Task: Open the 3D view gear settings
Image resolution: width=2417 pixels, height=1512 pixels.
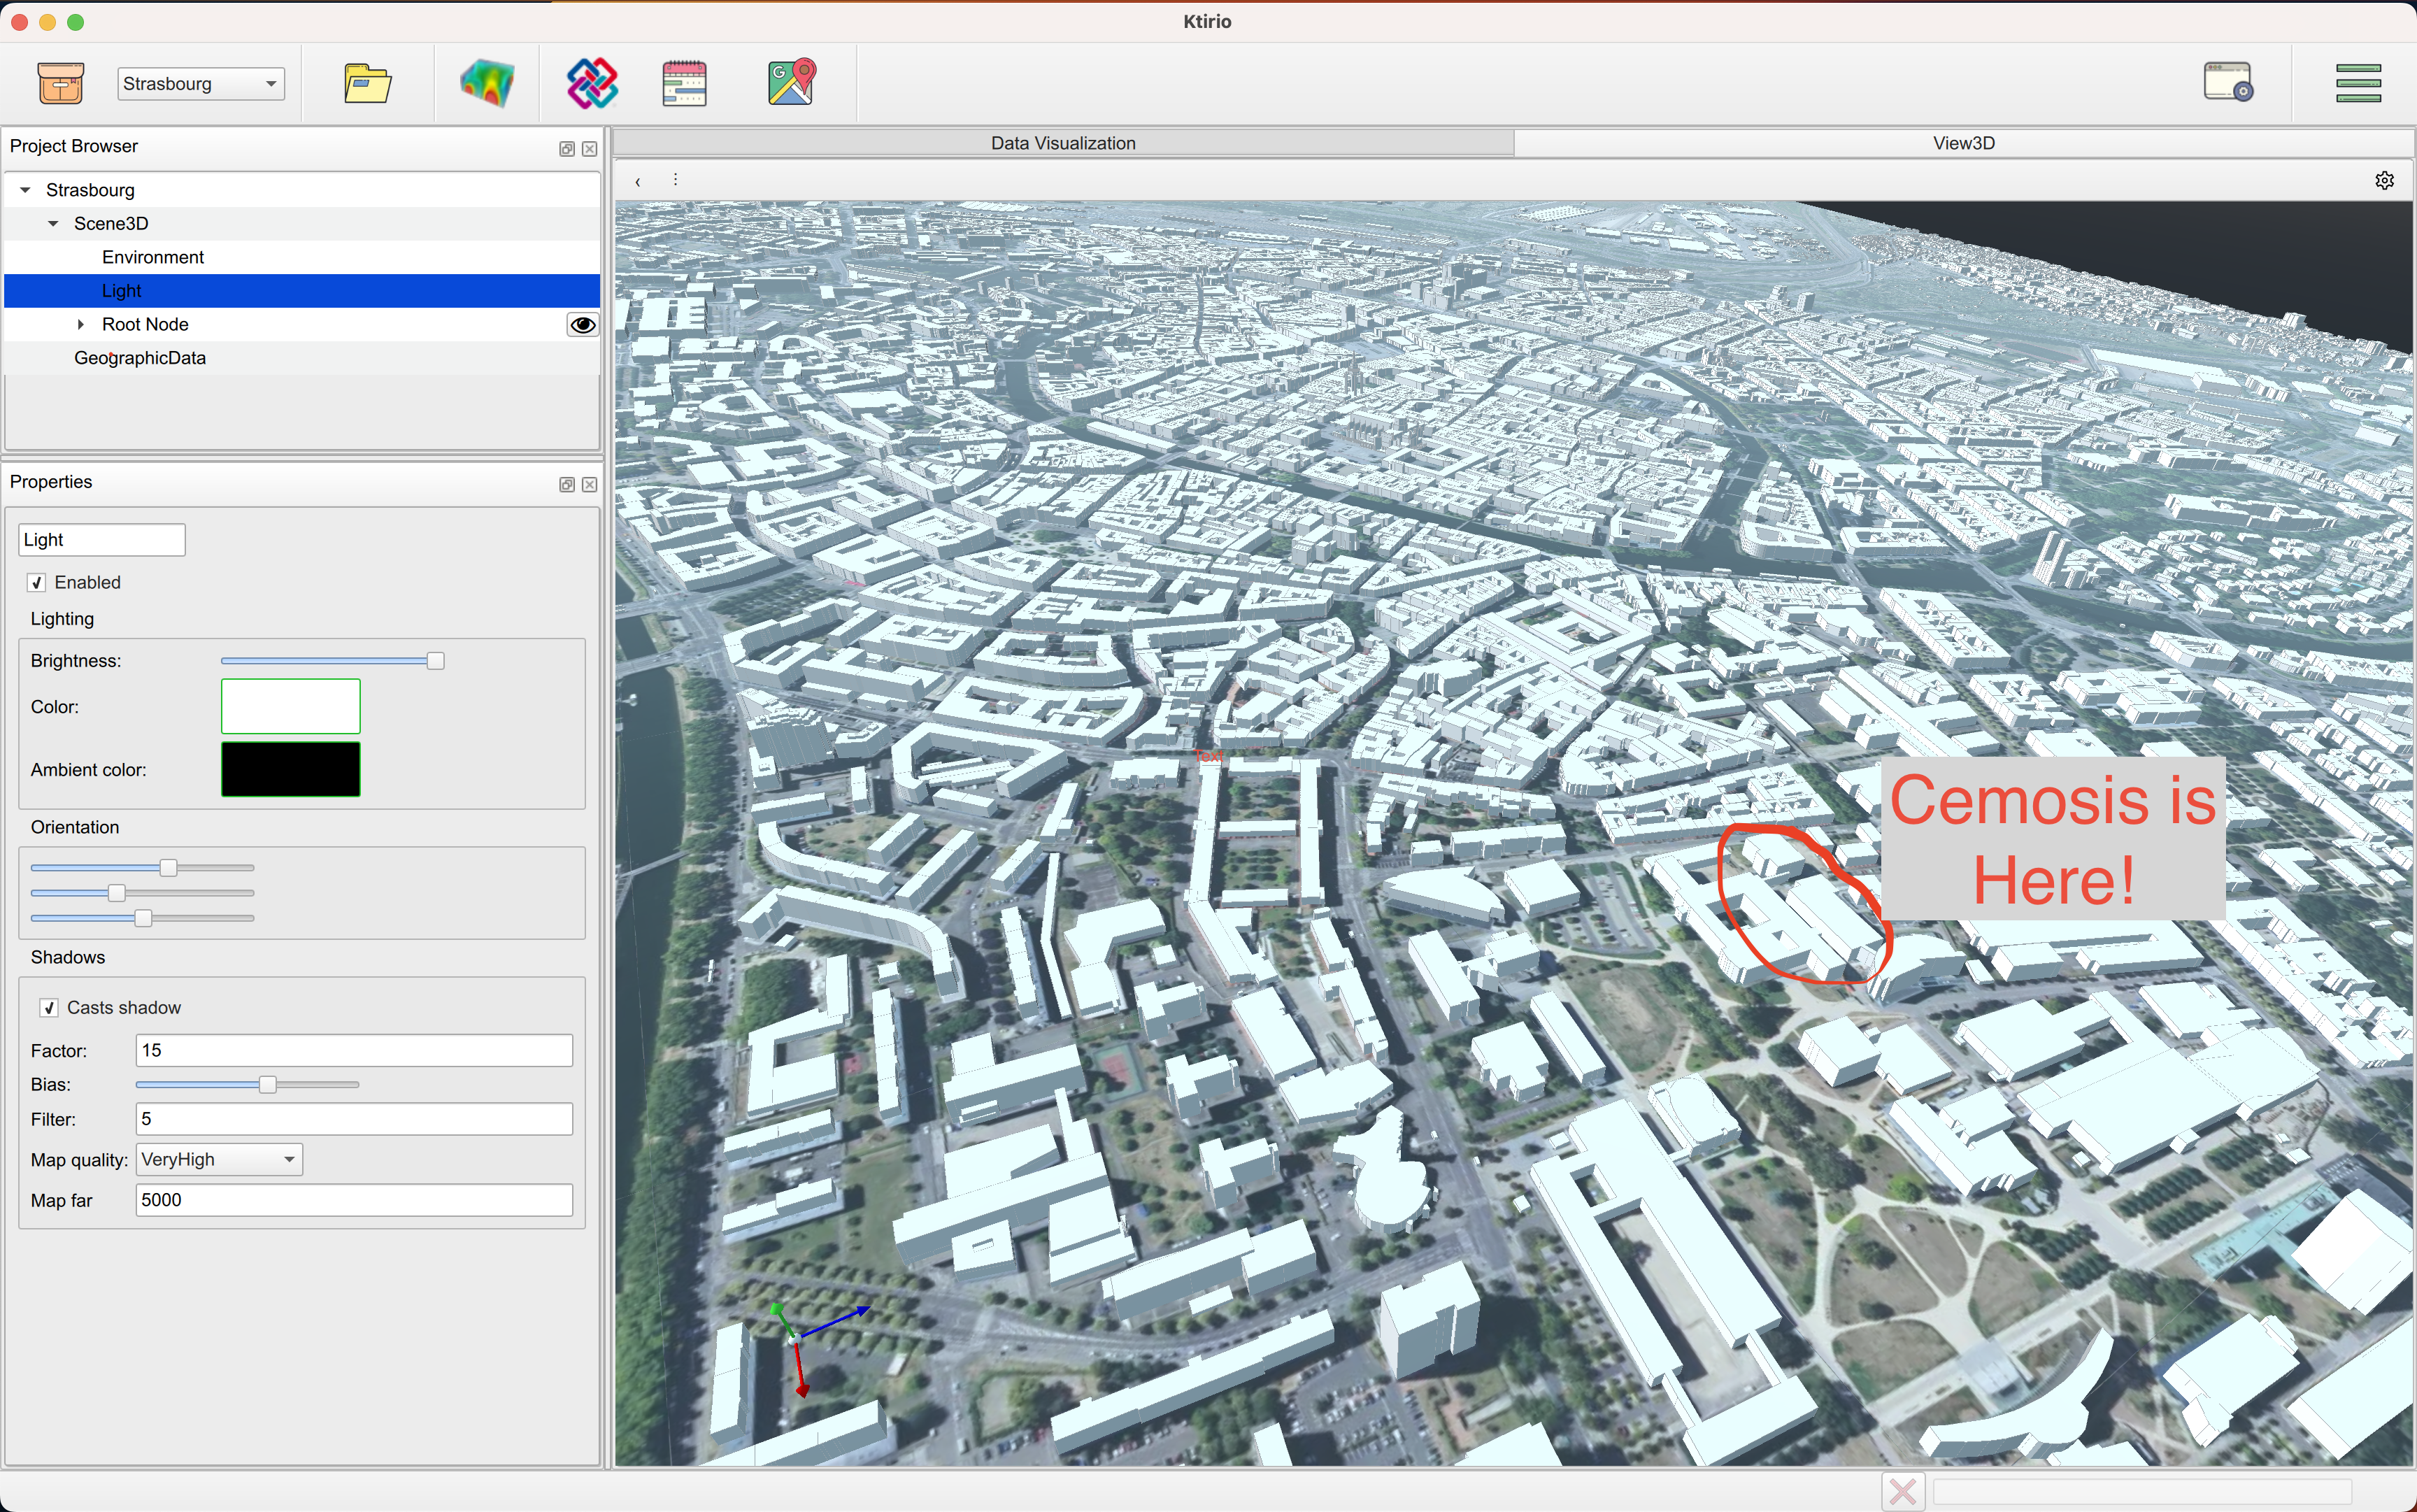Action: 2384,181
